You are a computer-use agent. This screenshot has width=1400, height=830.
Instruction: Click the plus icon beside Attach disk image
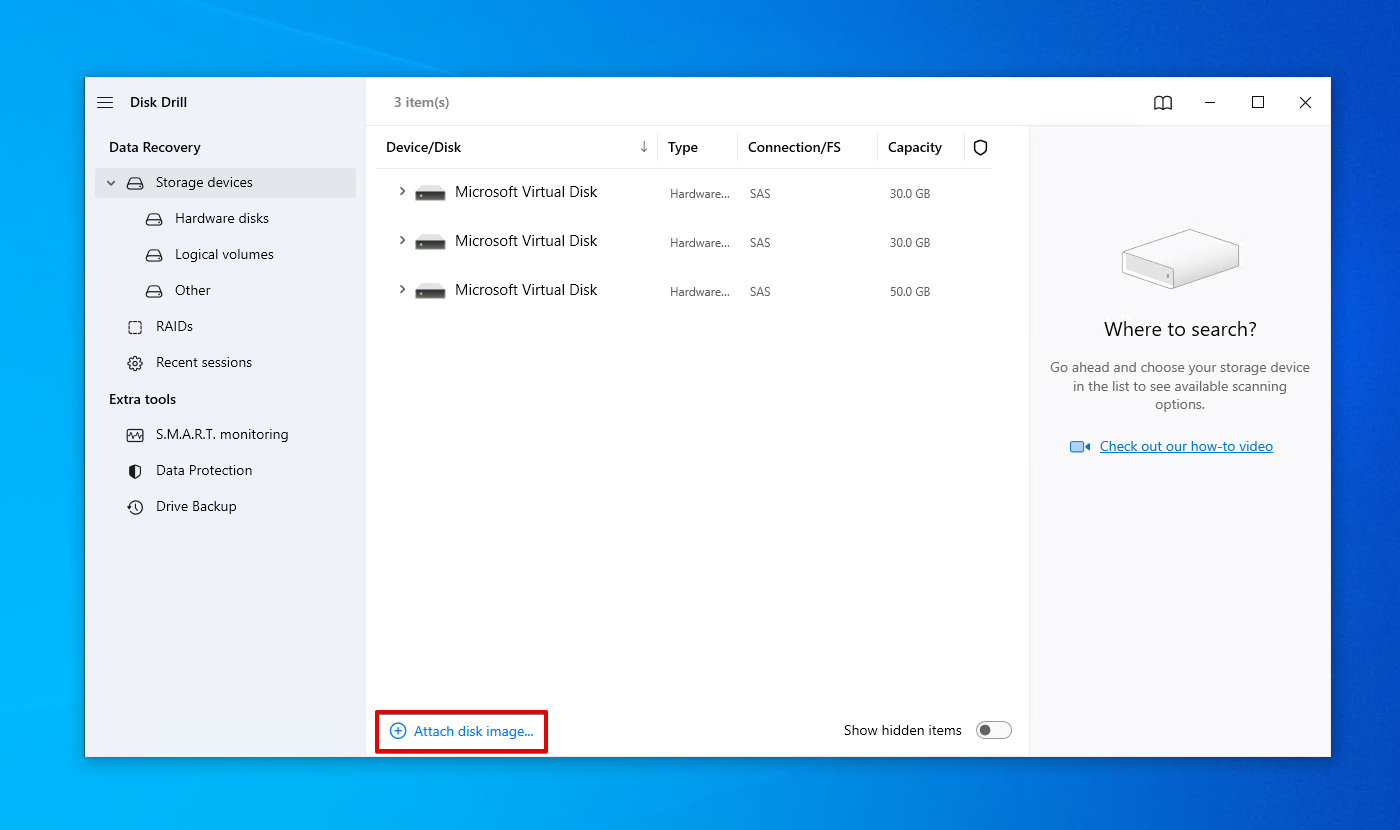(x=398, y=731)
